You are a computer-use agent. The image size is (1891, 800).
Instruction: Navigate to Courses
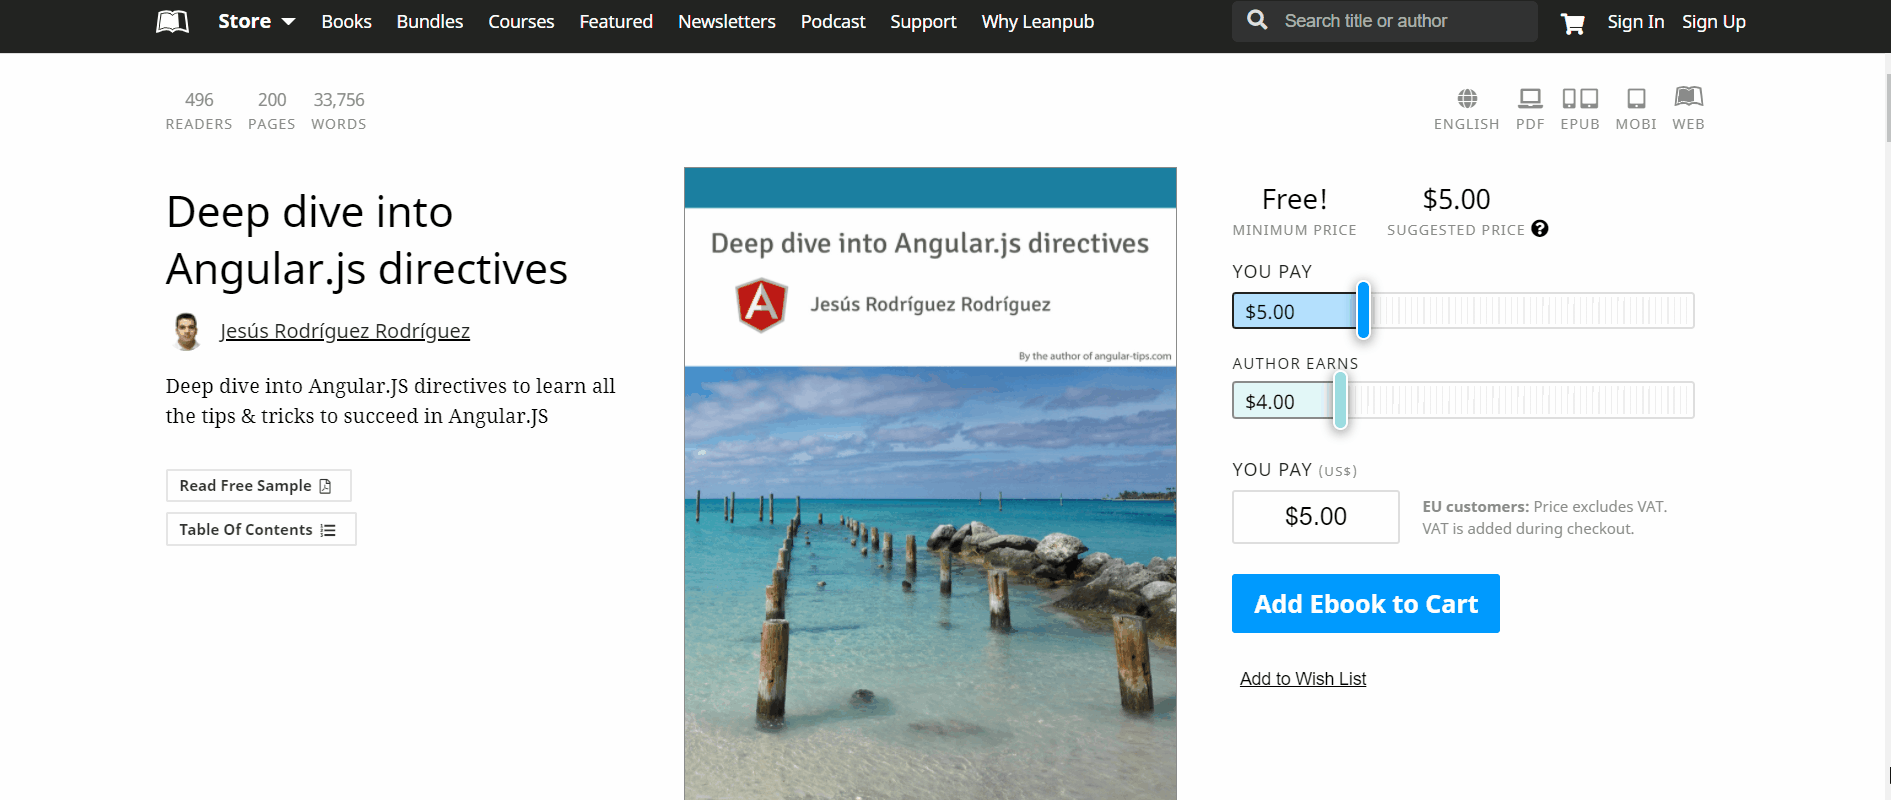coord(521,21)
